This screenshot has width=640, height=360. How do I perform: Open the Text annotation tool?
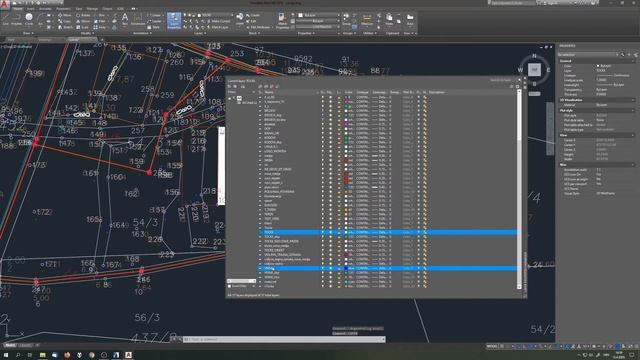point(125,19)
